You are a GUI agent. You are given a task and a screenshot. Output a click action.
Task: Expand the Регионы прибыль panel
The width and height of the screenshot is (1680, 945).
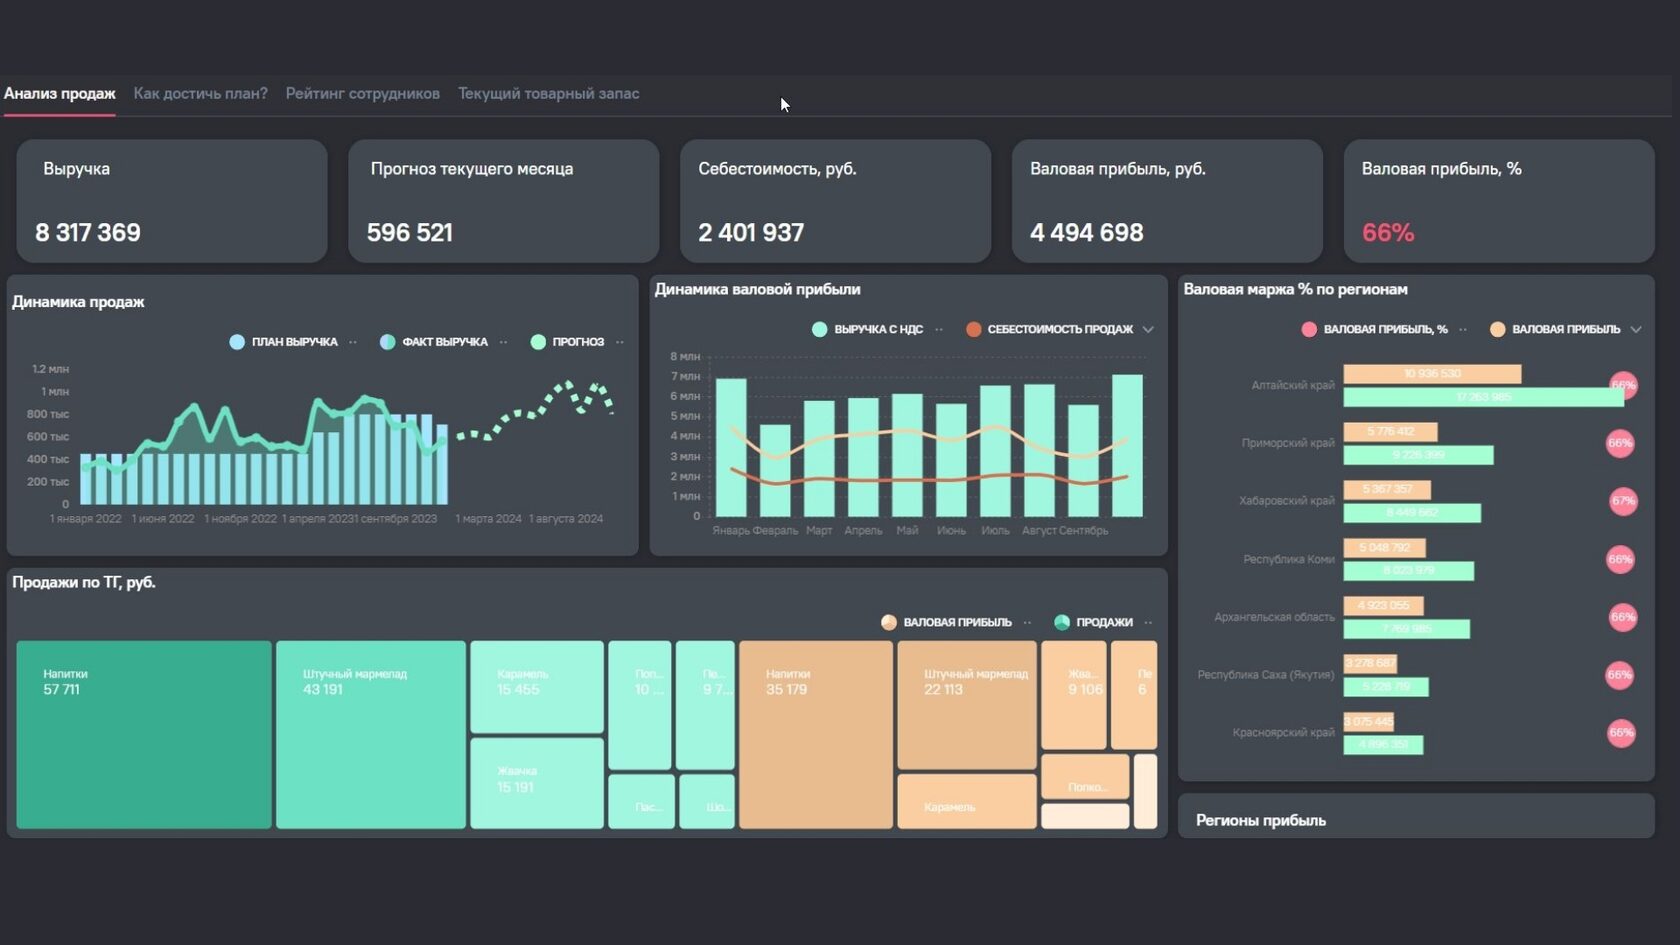click(x=1416, y=817)
